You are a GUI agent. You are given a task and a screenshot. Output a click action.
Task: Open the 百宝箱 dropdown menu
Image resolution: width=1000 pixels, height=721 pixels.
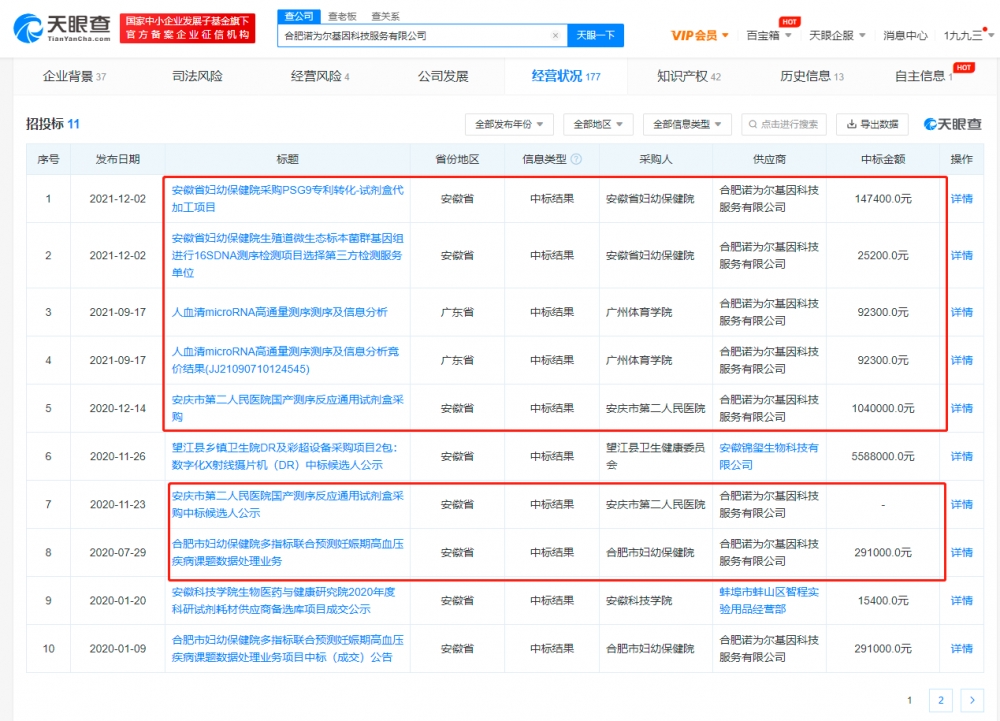click(768, 36)
